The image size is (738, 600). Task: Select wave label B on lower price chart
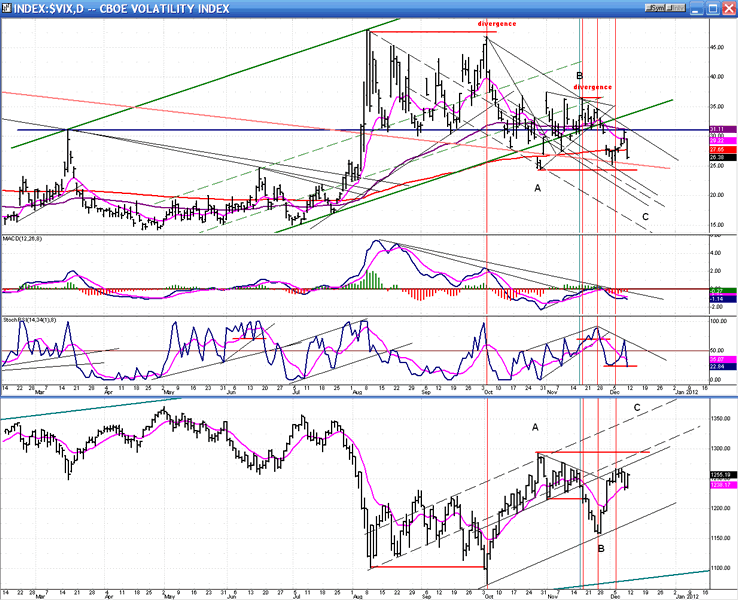tap(600, 548)
